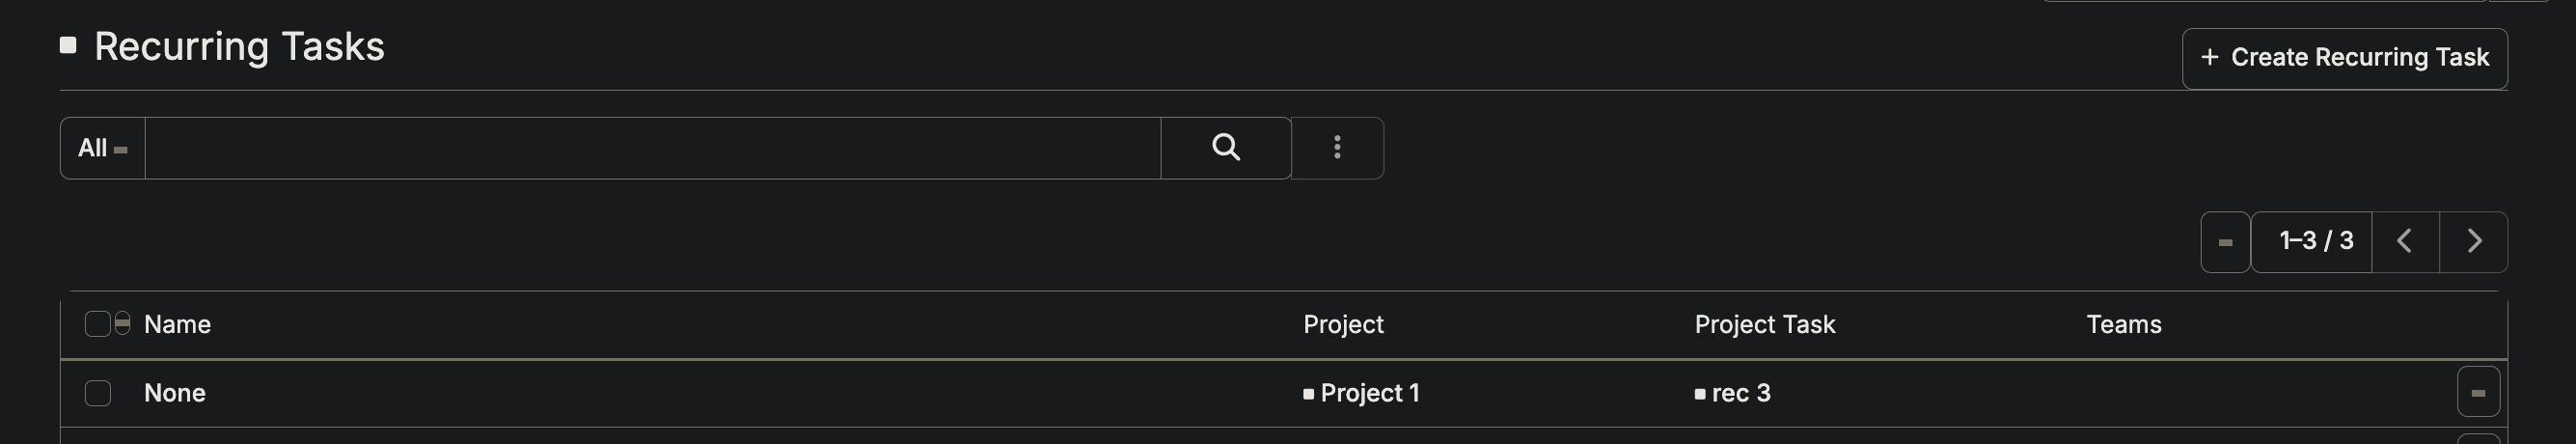Sort by the Project column header
Image resolution: width=2576 pixels, height=444 pixels.
(x=1343, y=324)
